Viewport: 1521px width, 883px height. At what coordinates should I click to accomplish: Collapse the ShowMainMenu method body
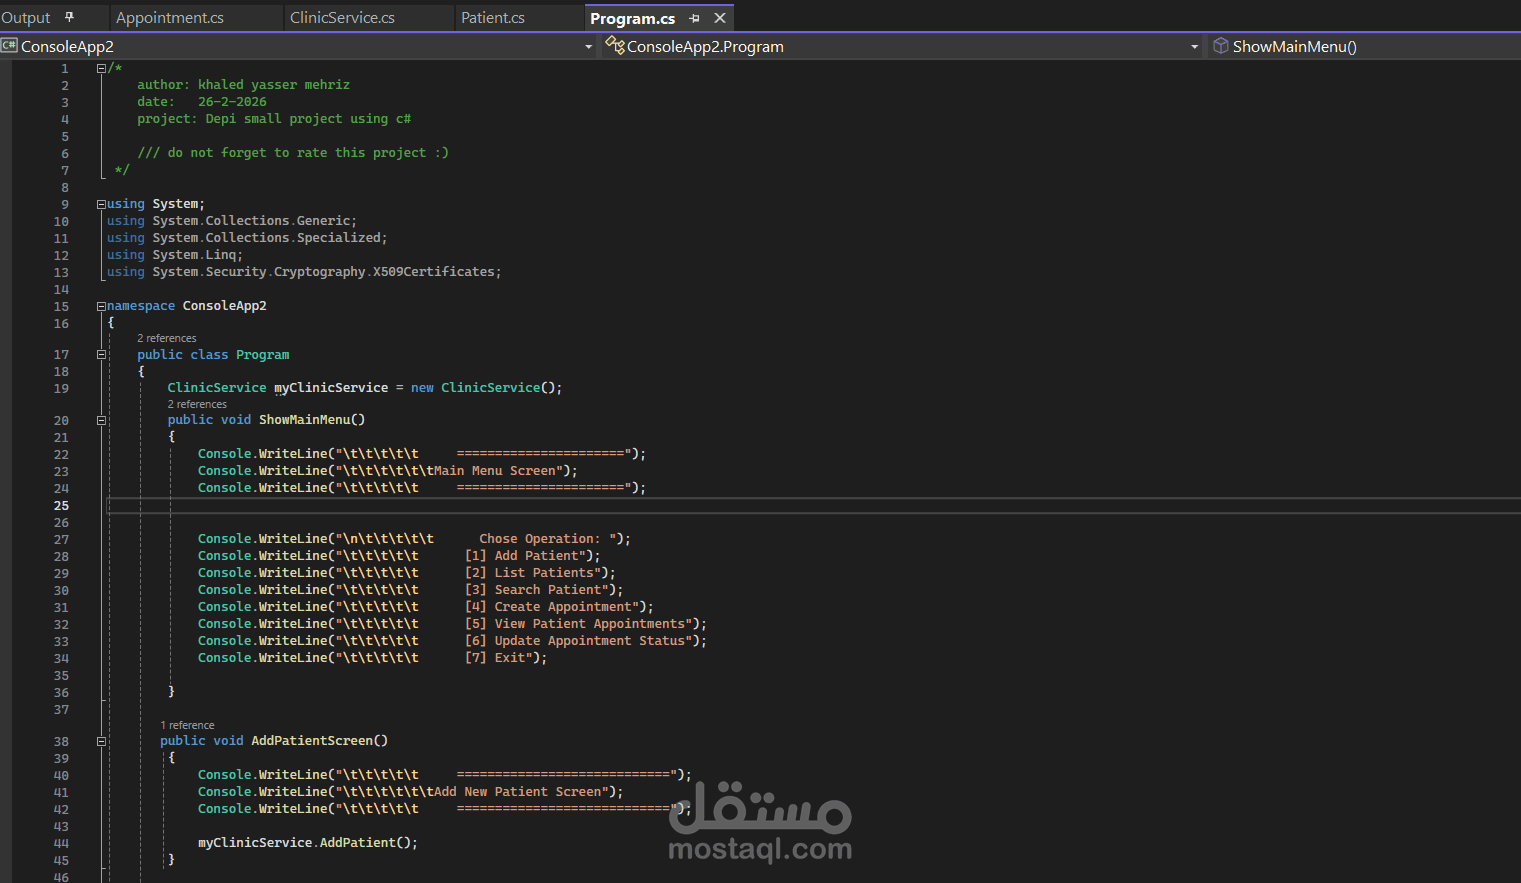pyautogui.click(x=101, y=420)
